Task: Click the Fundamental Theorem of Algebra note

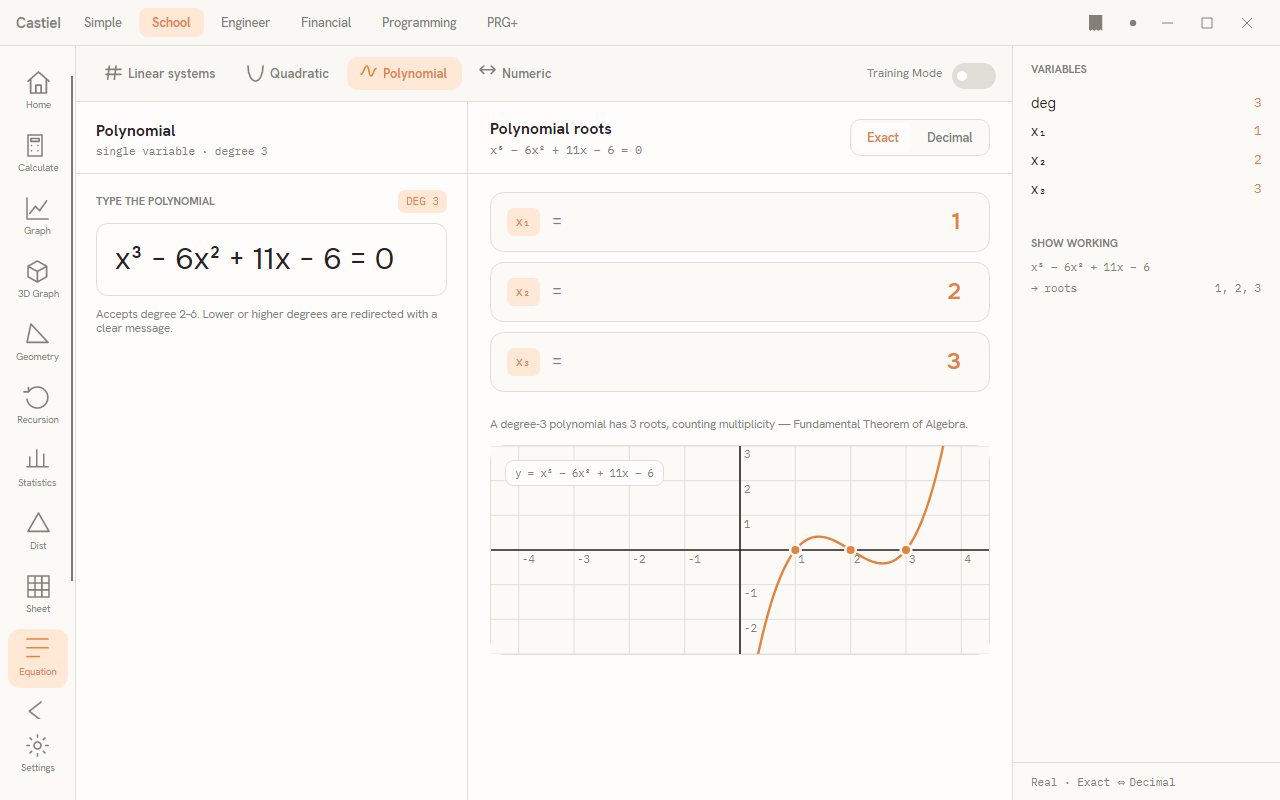Action: coord(729,424)
